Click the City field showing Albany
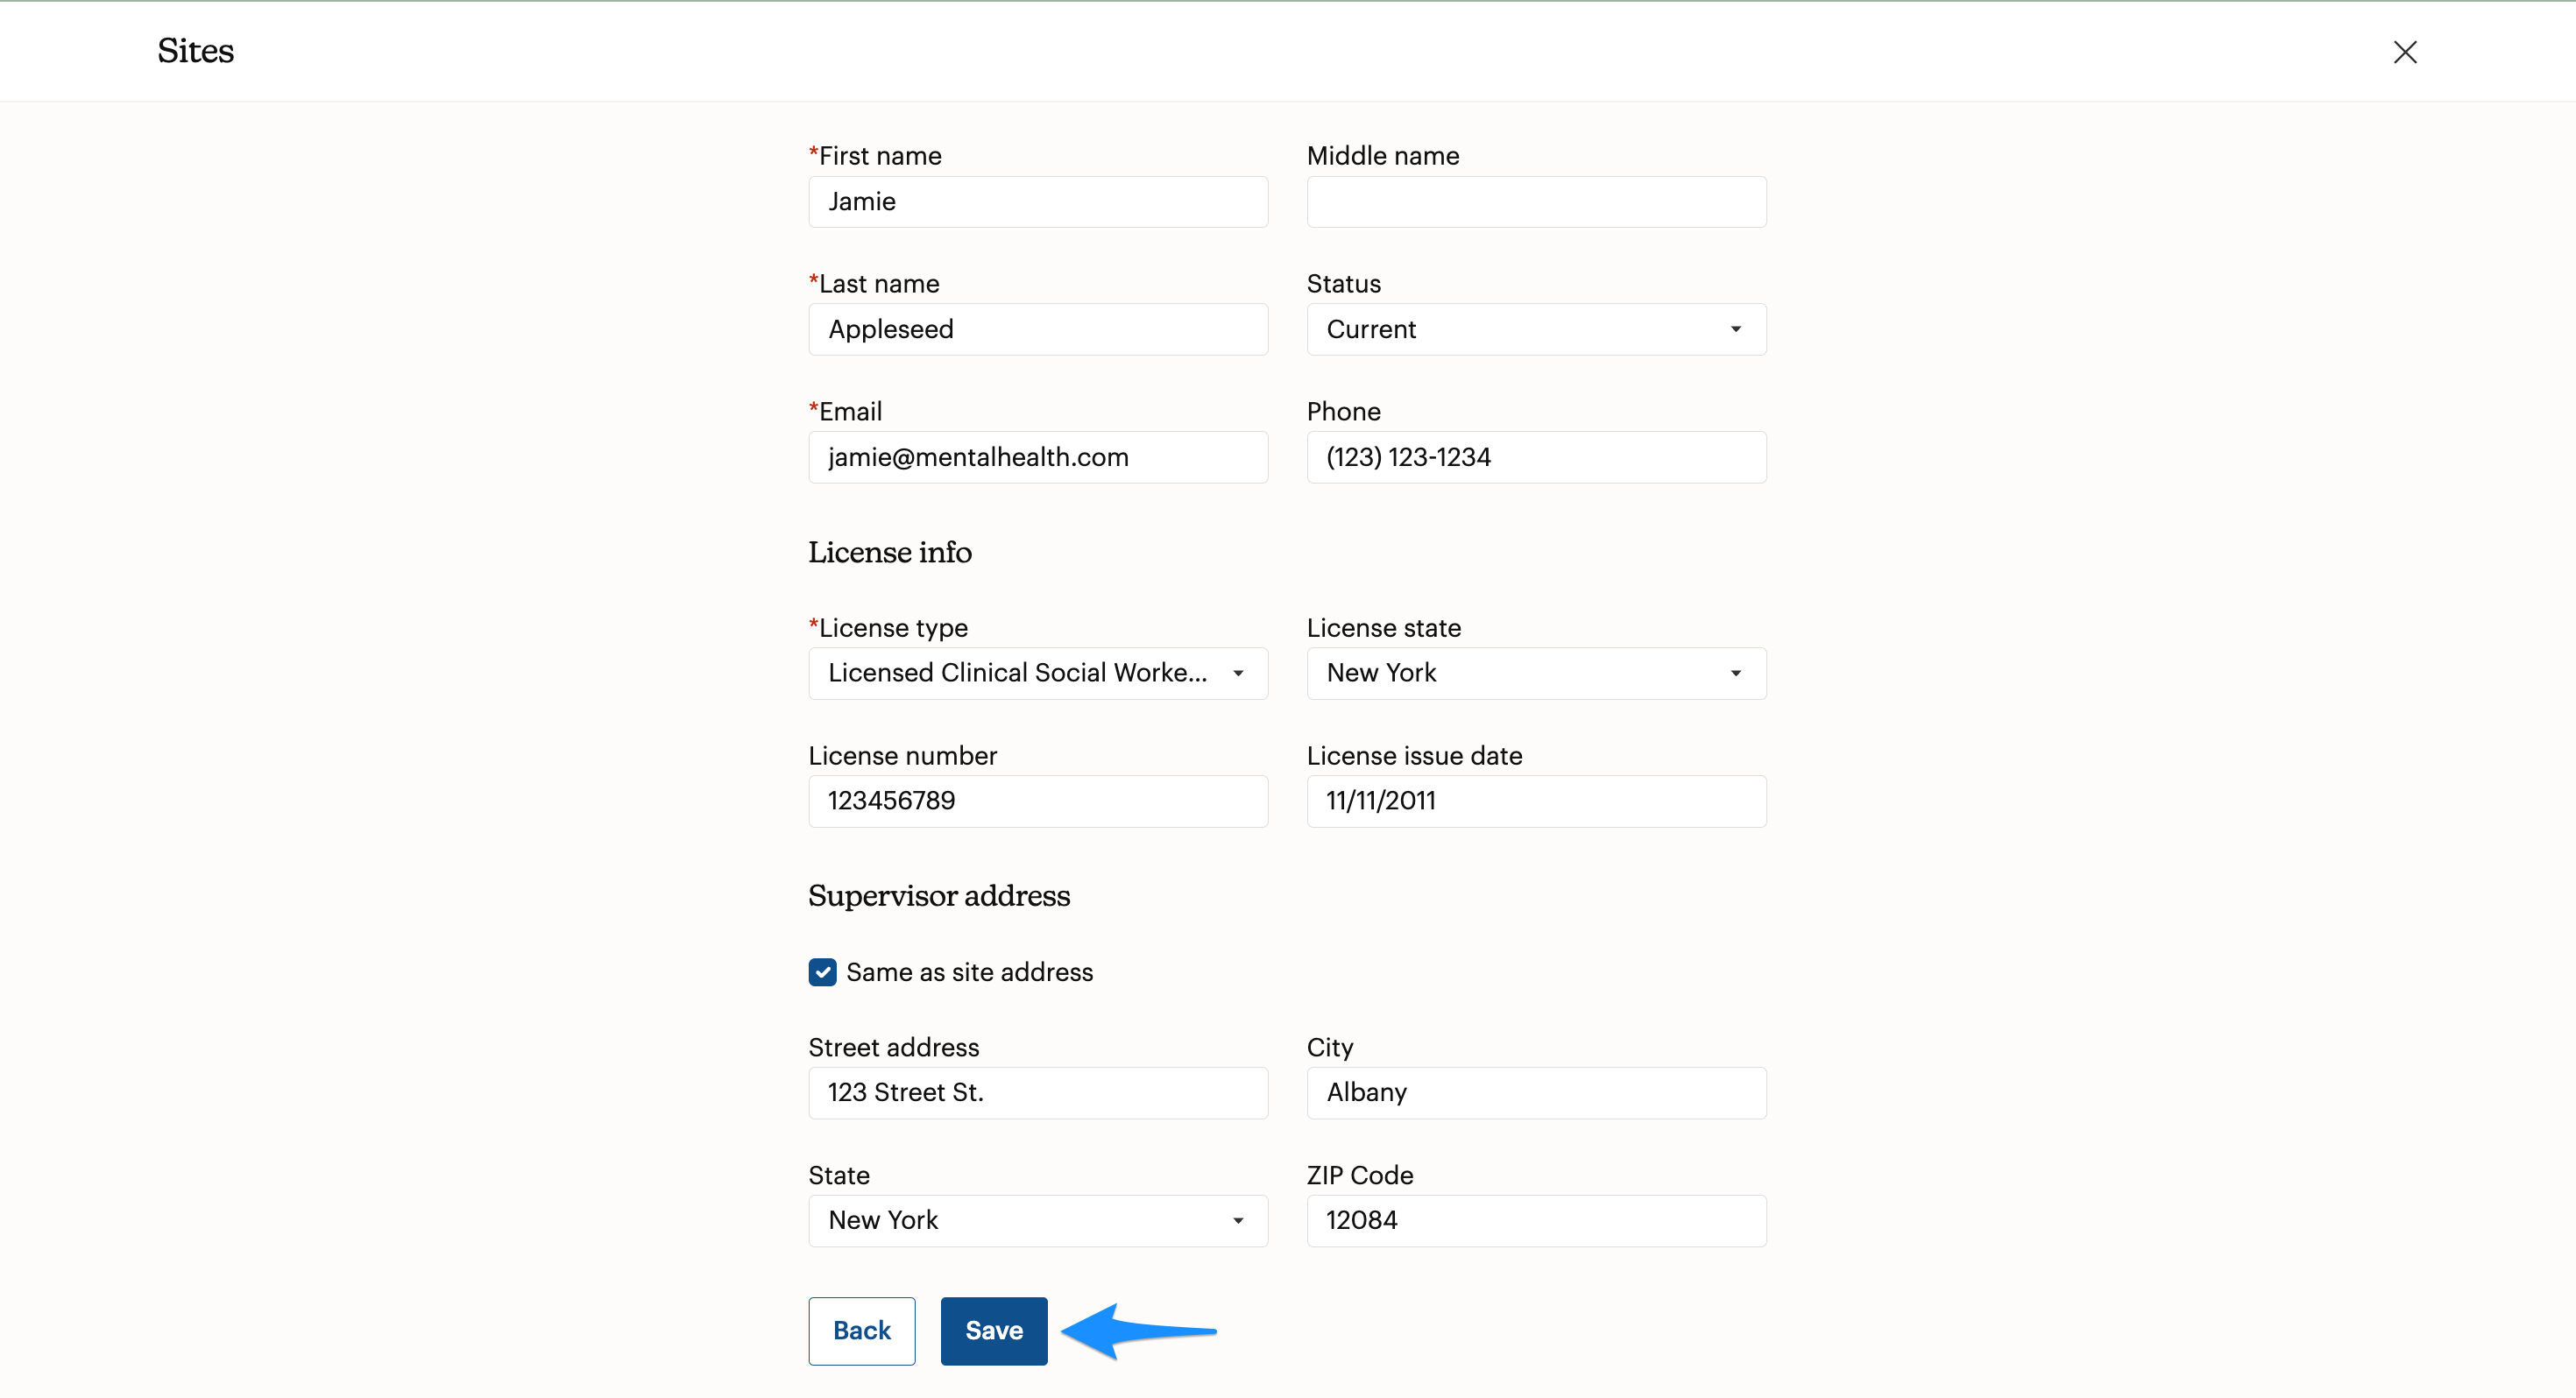The image size is (2576, 1398). [x=1536, y=1092]
